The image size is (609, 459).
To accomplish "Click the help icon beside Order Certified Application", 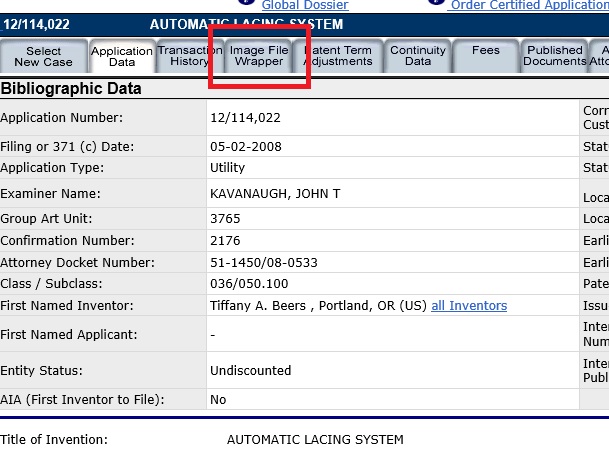I will click(436, 2).
